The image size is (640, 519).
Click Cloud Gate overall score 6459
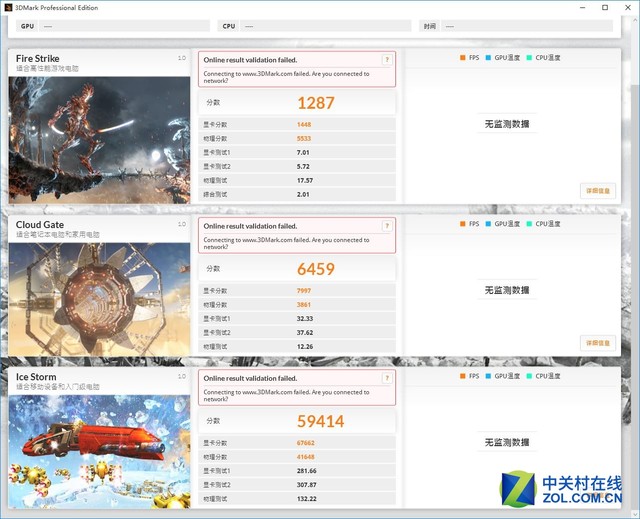tap(316, 269)
